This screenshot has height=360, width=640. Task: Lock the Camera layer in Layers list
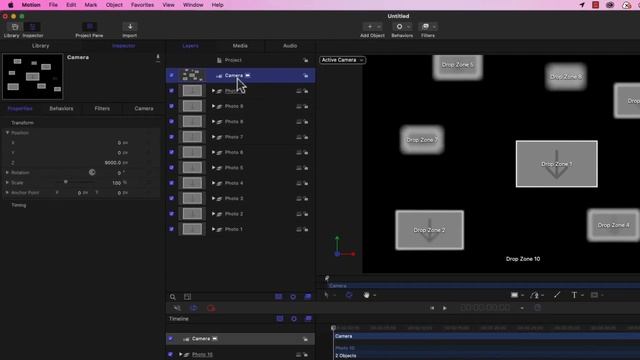(x=306, y=76)
